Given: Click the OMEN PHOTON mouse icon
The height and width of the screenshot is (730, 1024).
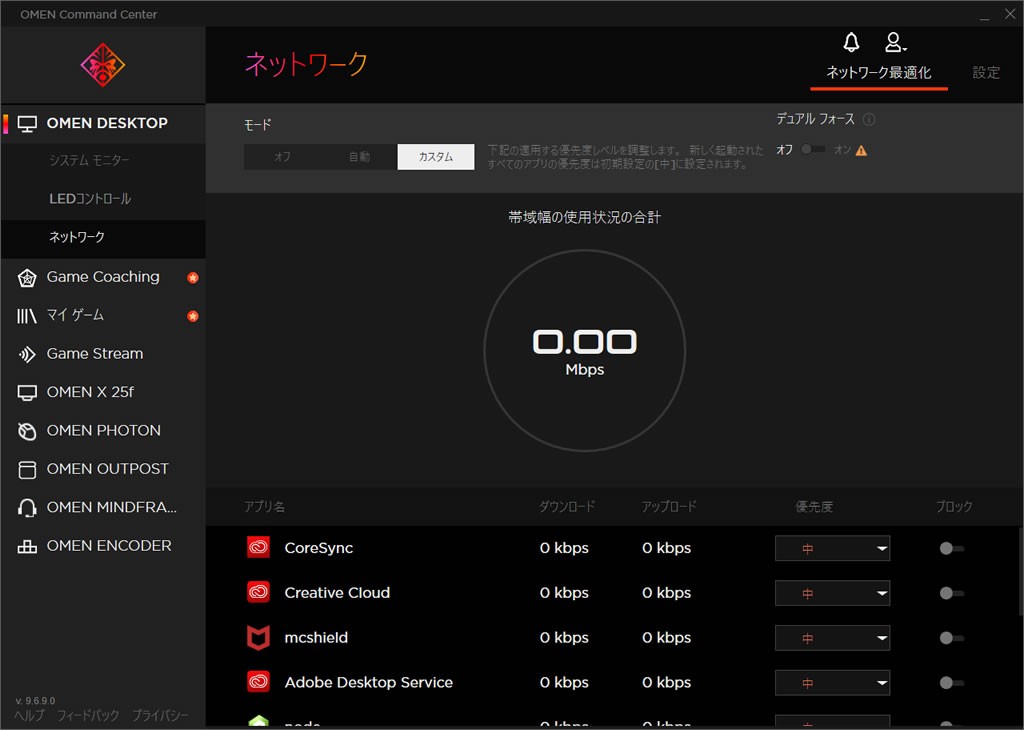Looking at the screenshot, I should coord(27,432).
